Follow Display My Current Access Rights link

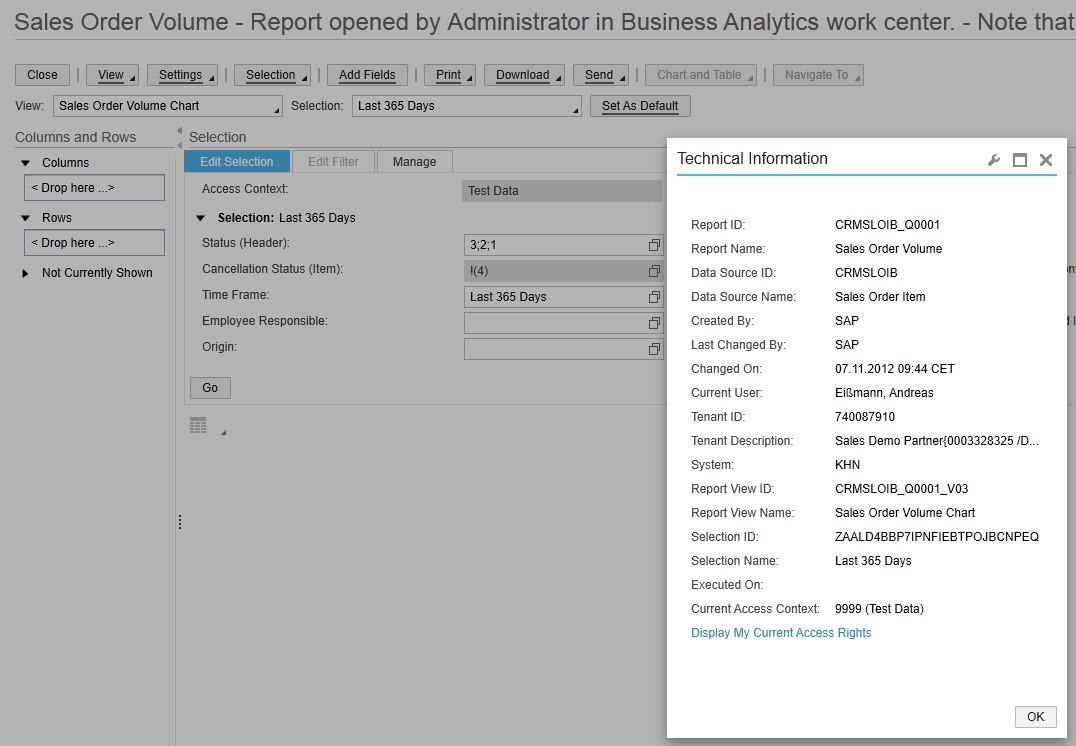(781, 633)
